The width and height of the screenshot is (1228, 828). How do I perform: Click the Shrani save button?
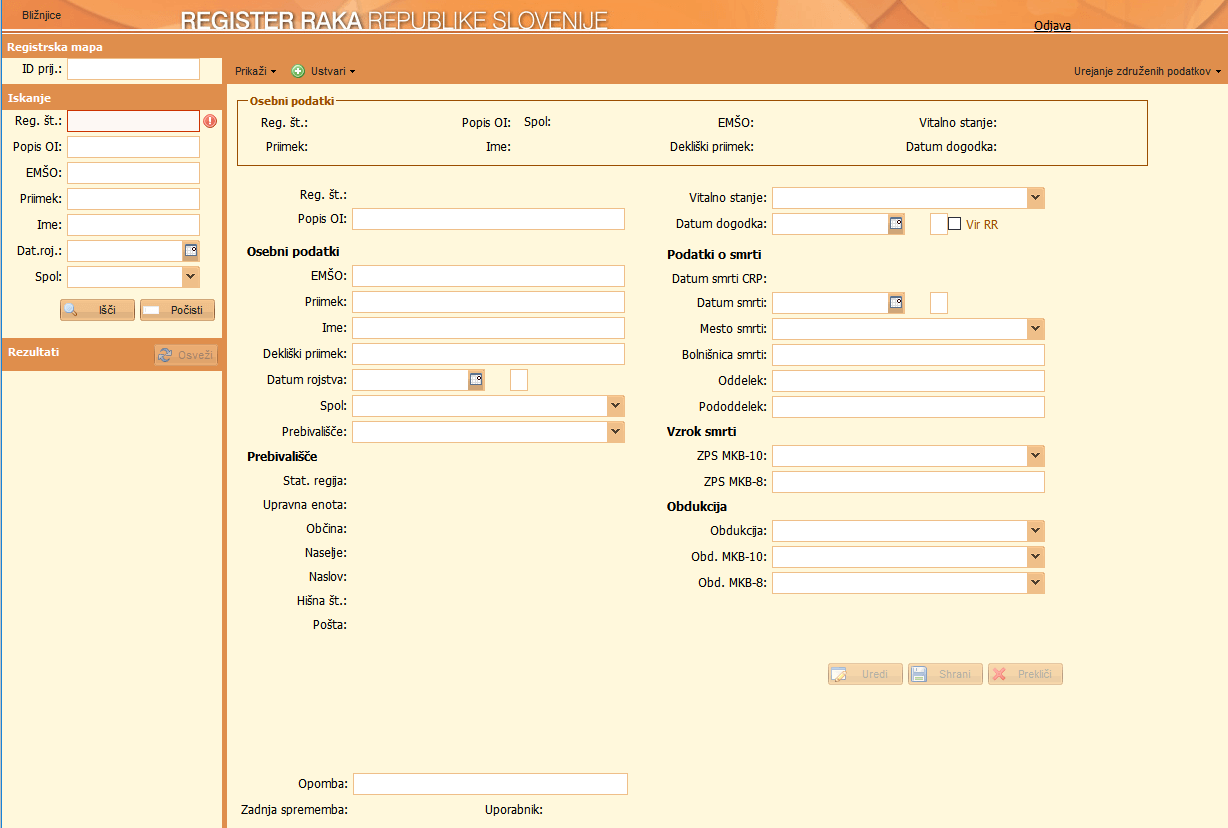tap(945, 675)
